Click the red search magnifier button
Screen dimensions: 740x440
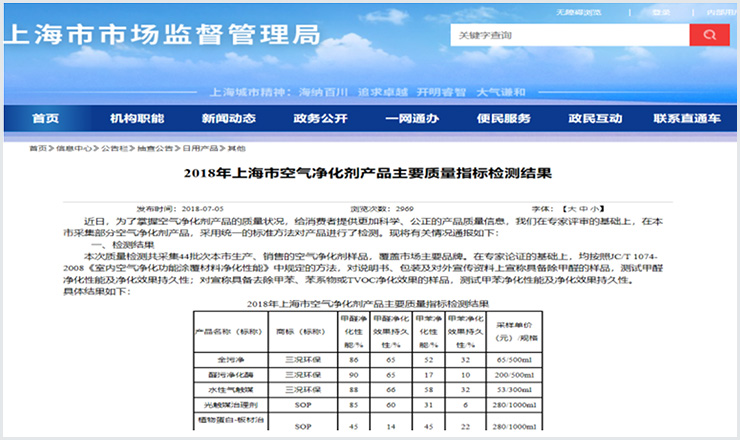point(709,35)
